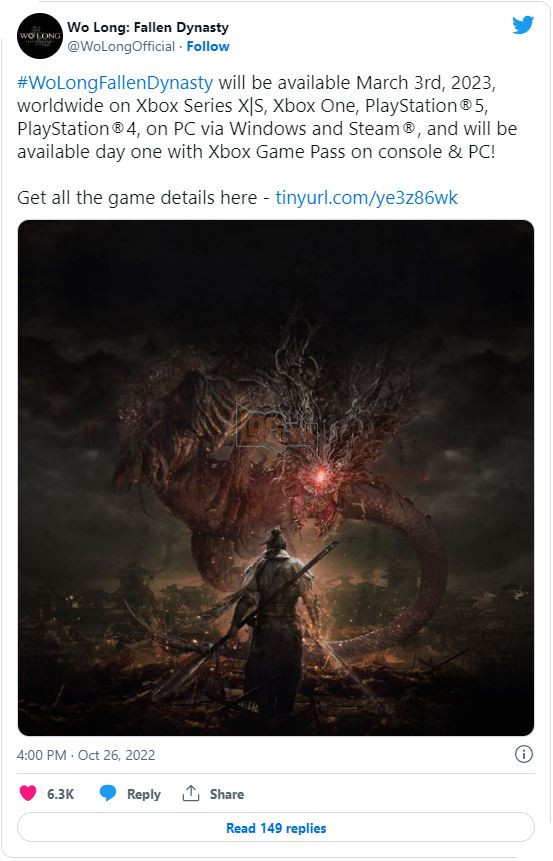This screenshot has width=553, height=861.
Task: Click the Reply text label
Action: [143, 794]
